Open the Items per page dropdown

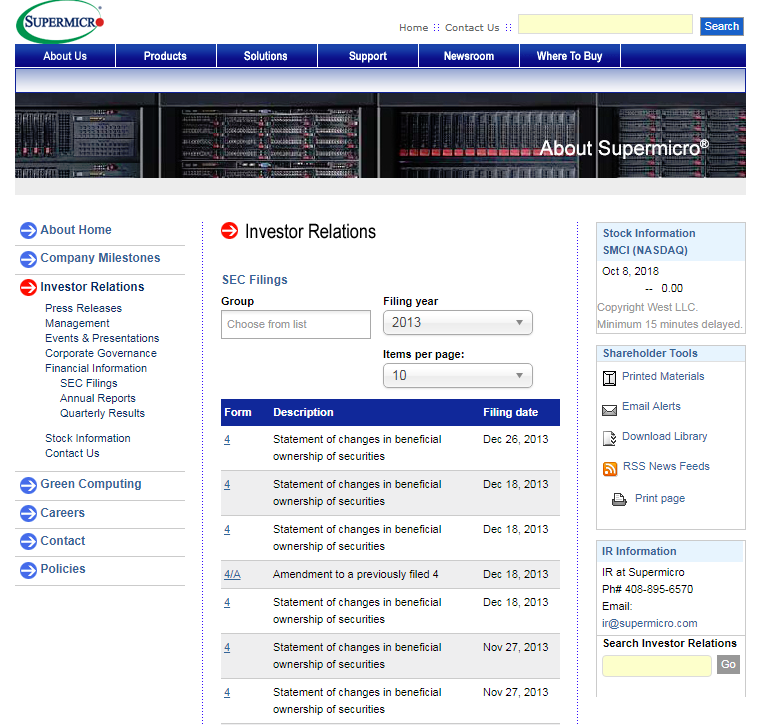click(x=457, y=376)
